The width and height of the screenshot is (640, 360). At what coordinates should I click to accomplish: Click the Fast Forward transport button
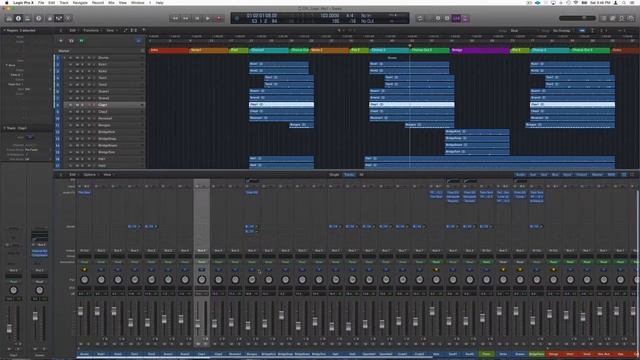(x=186, y=18)
